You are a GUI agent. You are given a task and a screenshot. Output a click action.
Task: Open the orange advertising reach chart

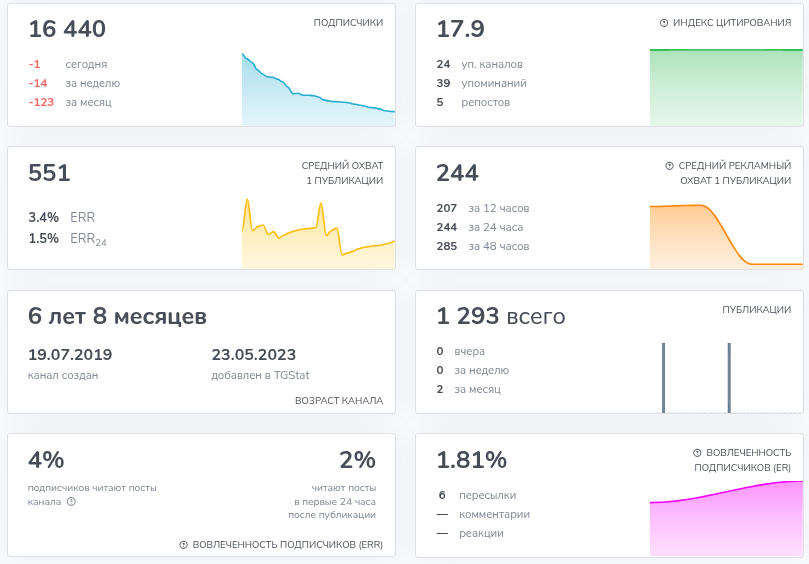tap(726, 236)
